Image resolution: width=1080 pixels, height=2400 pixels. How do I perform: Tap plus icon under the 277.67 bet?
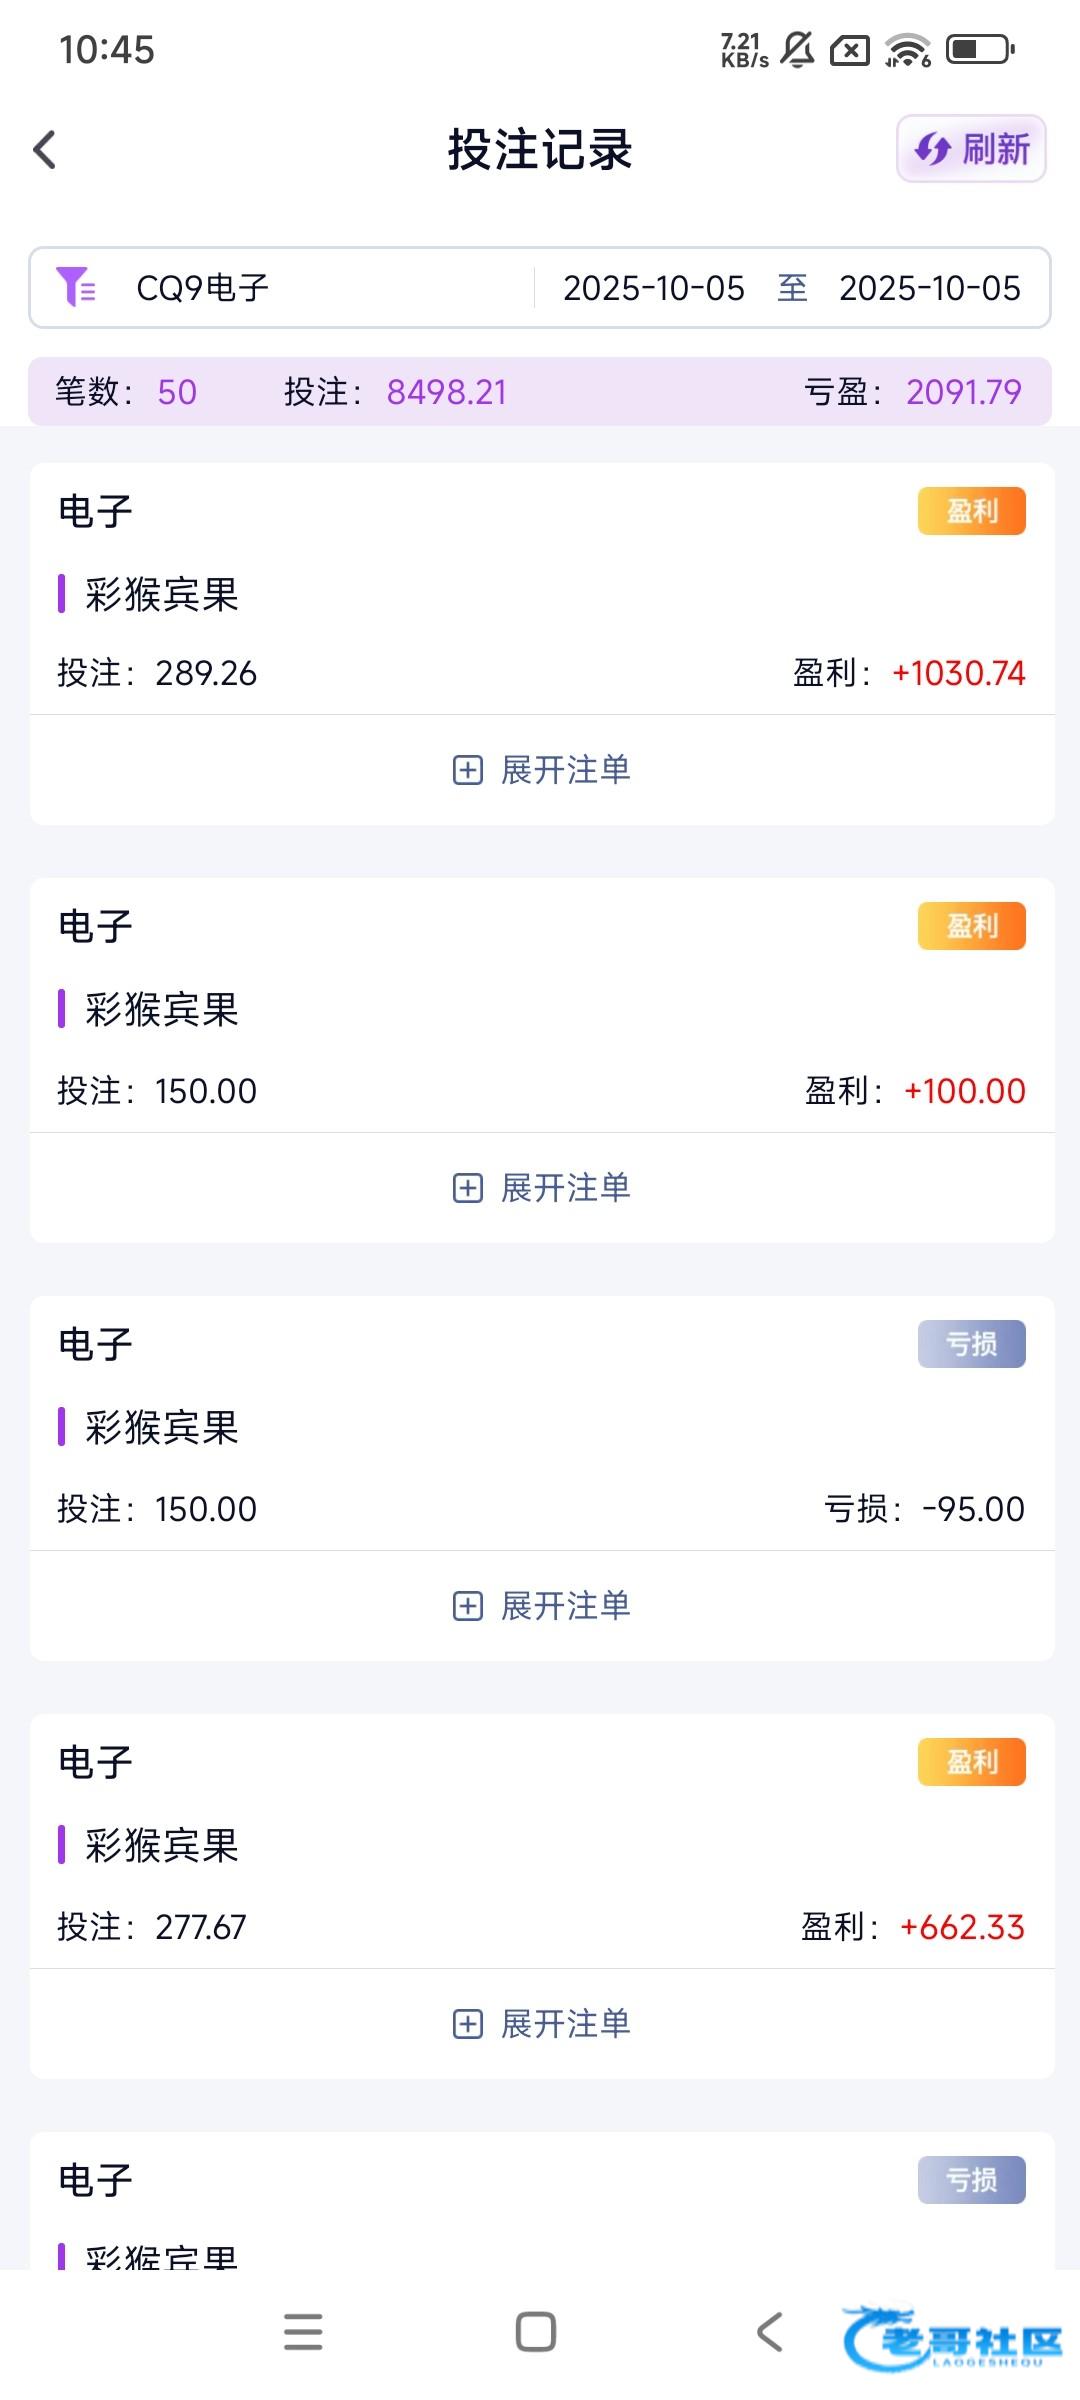[x=468, y=2024]
